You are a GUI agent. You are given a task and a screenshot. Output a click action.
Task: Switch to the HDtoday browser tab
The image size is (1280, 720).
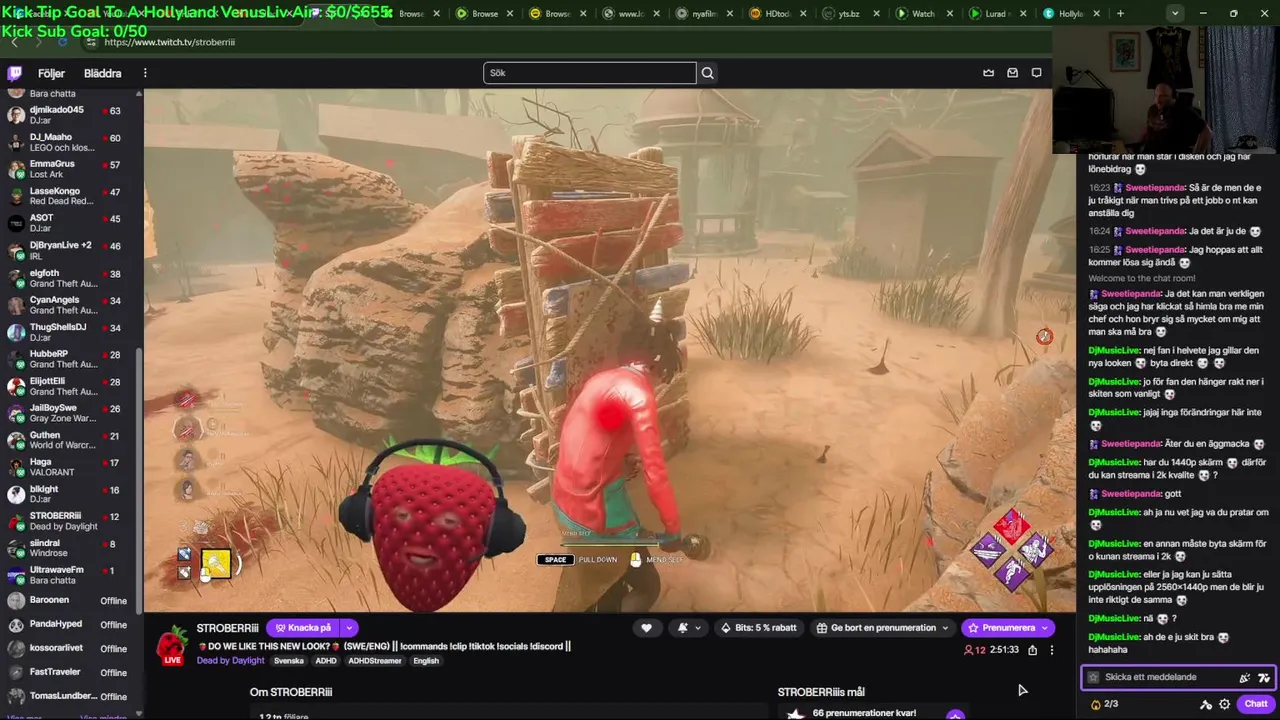(x=775, y=14)
